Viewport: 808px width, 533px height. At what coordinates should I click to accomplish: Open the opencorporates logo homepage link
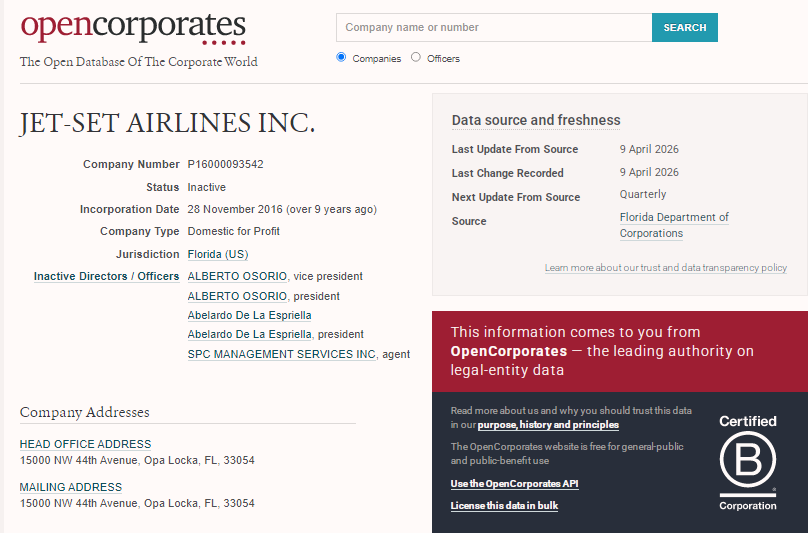(x=133, y=28)
